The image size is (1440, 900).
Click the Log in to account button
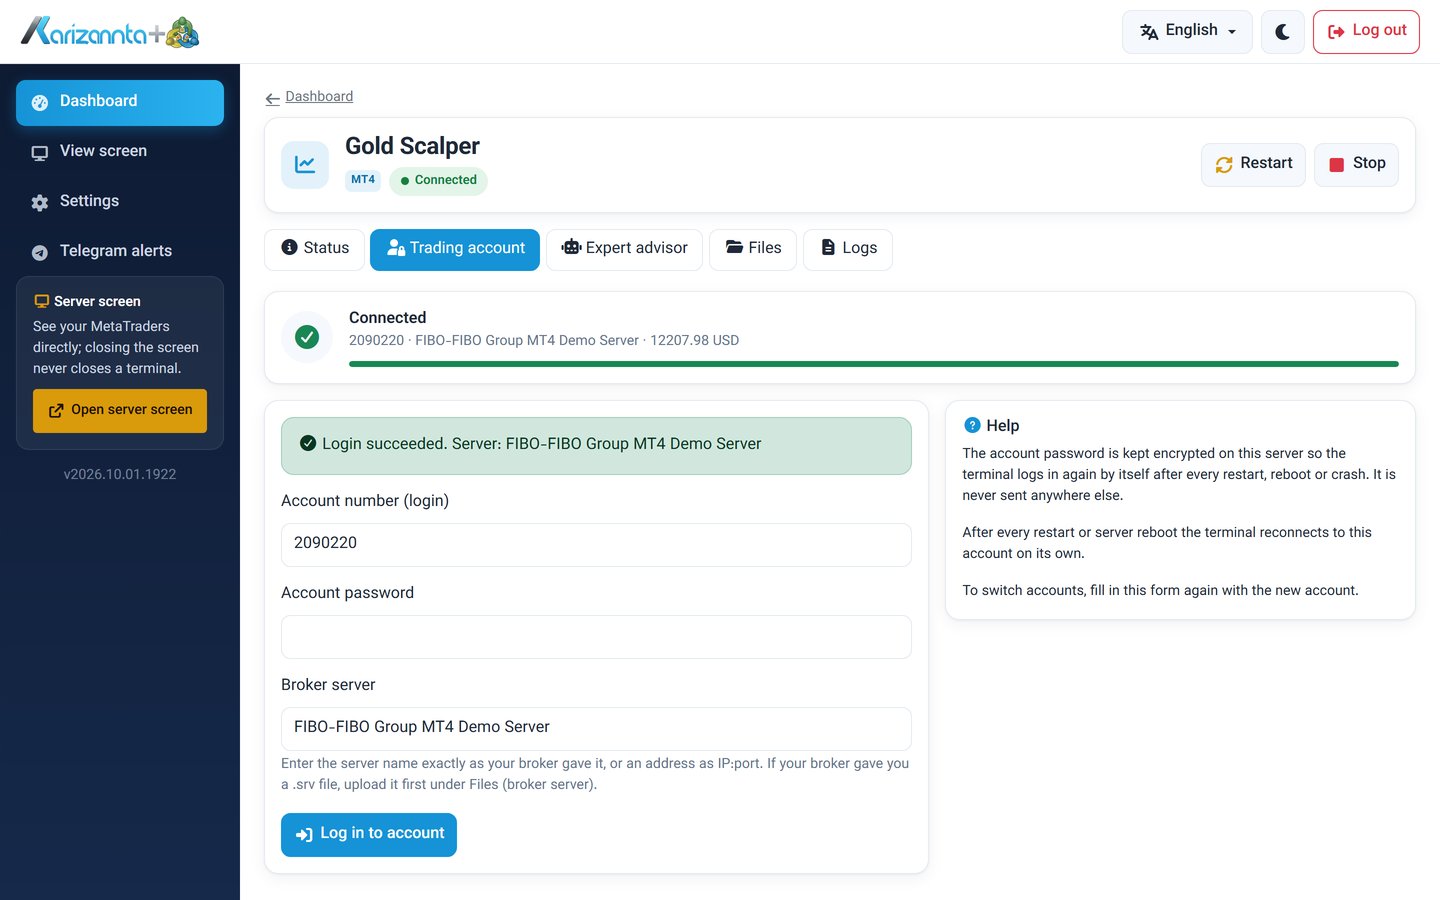[x=369, y=835]
